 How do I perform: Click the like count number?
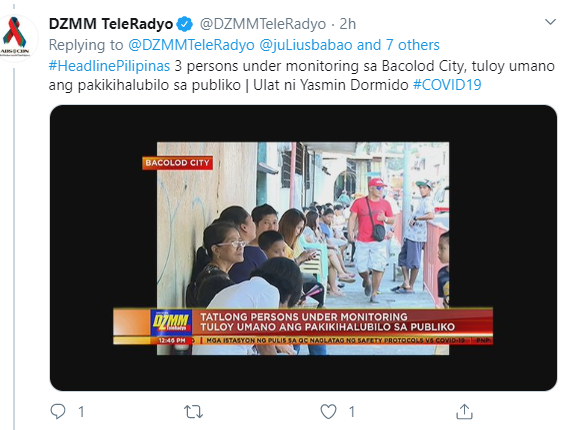352,412
